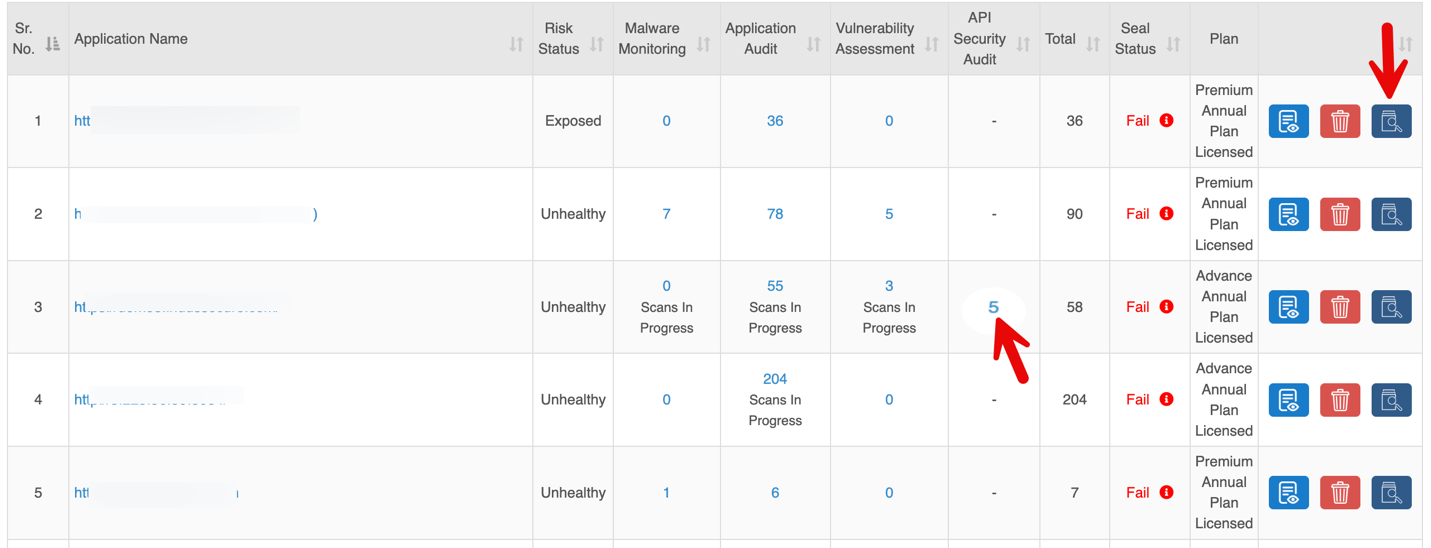Open API Security Audit count 5
Viewport: 1431px width, 548px height.
[993, 307]
